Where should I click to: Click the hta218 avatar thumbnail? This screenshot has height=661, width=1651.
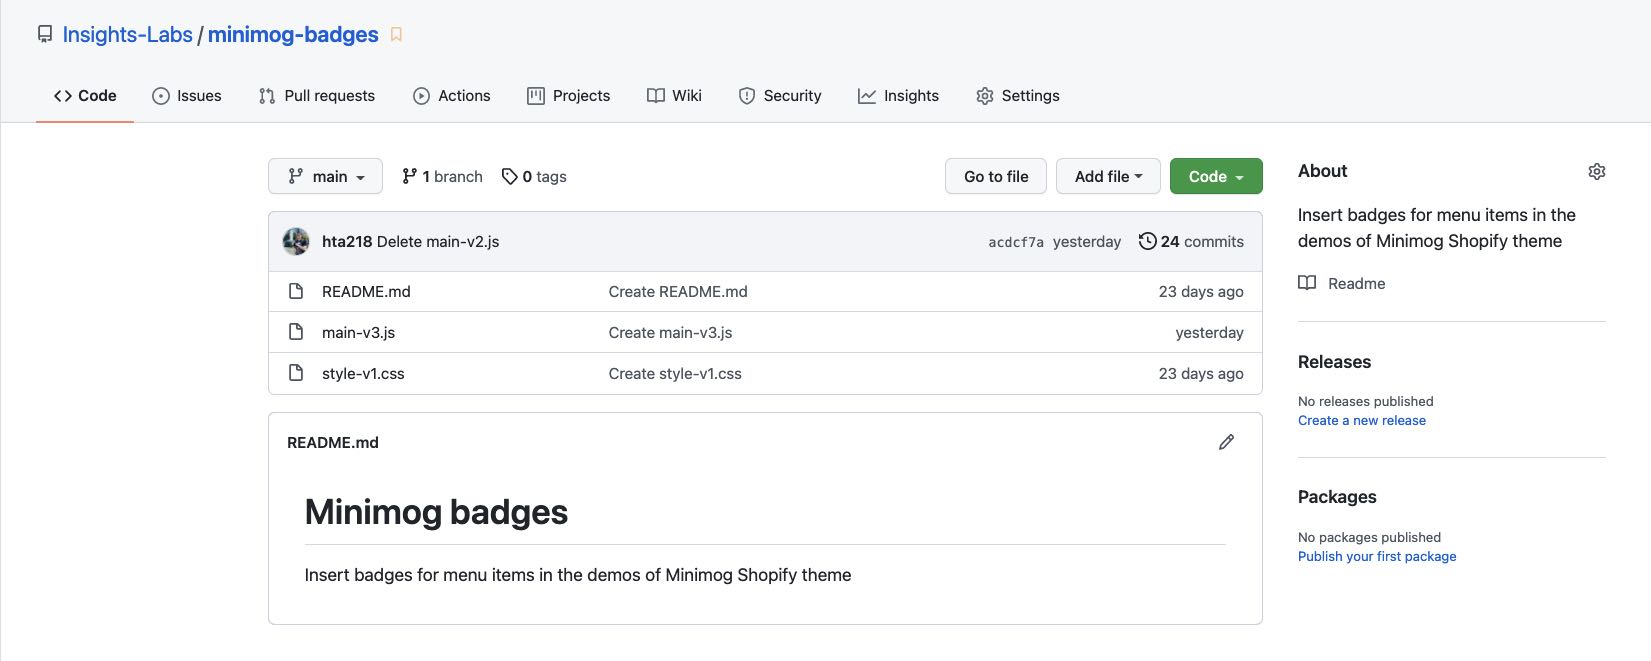[x=296, y=241]
